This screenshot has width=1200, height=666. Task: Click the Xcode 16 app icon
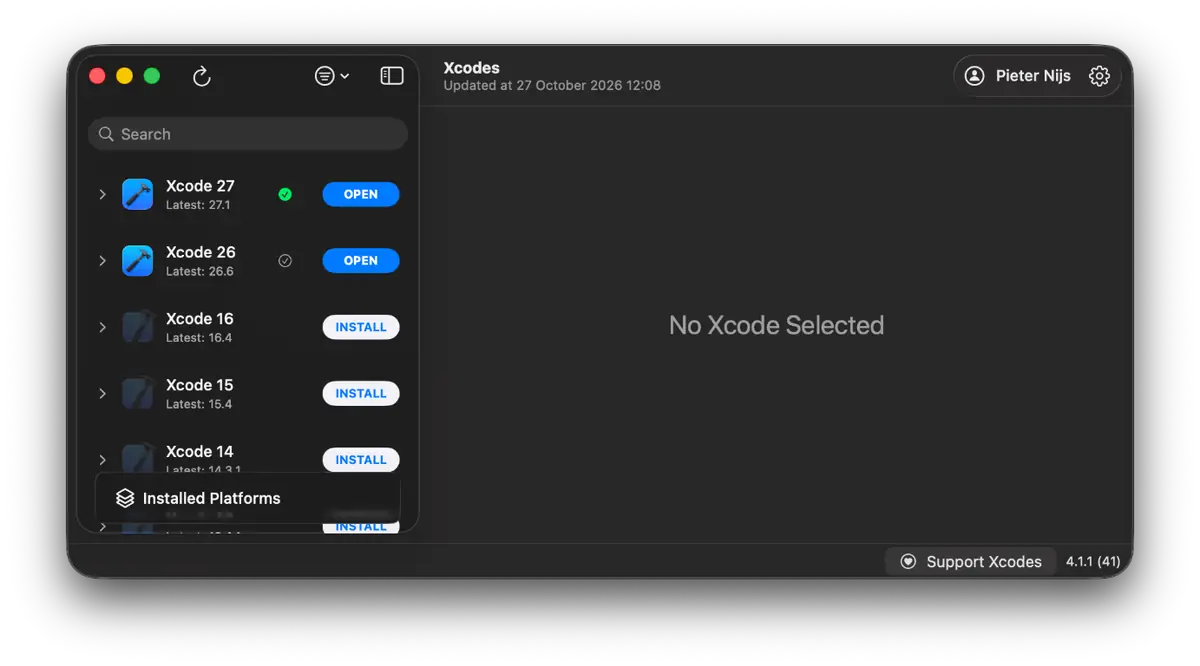(x=138, y=327)
